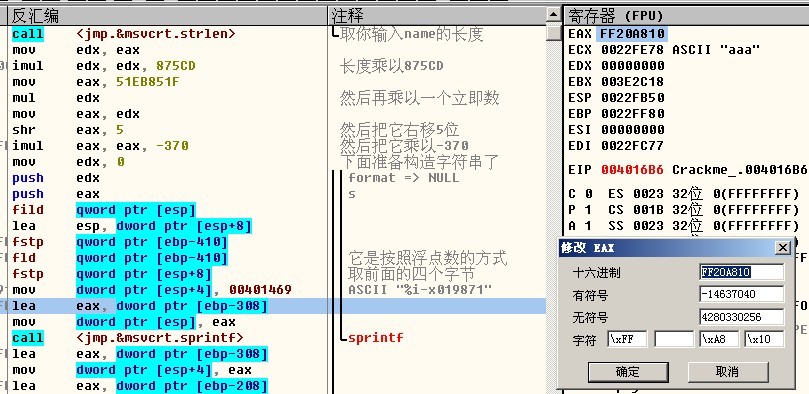Select the mov edx, 0 row

click(168, 162)
